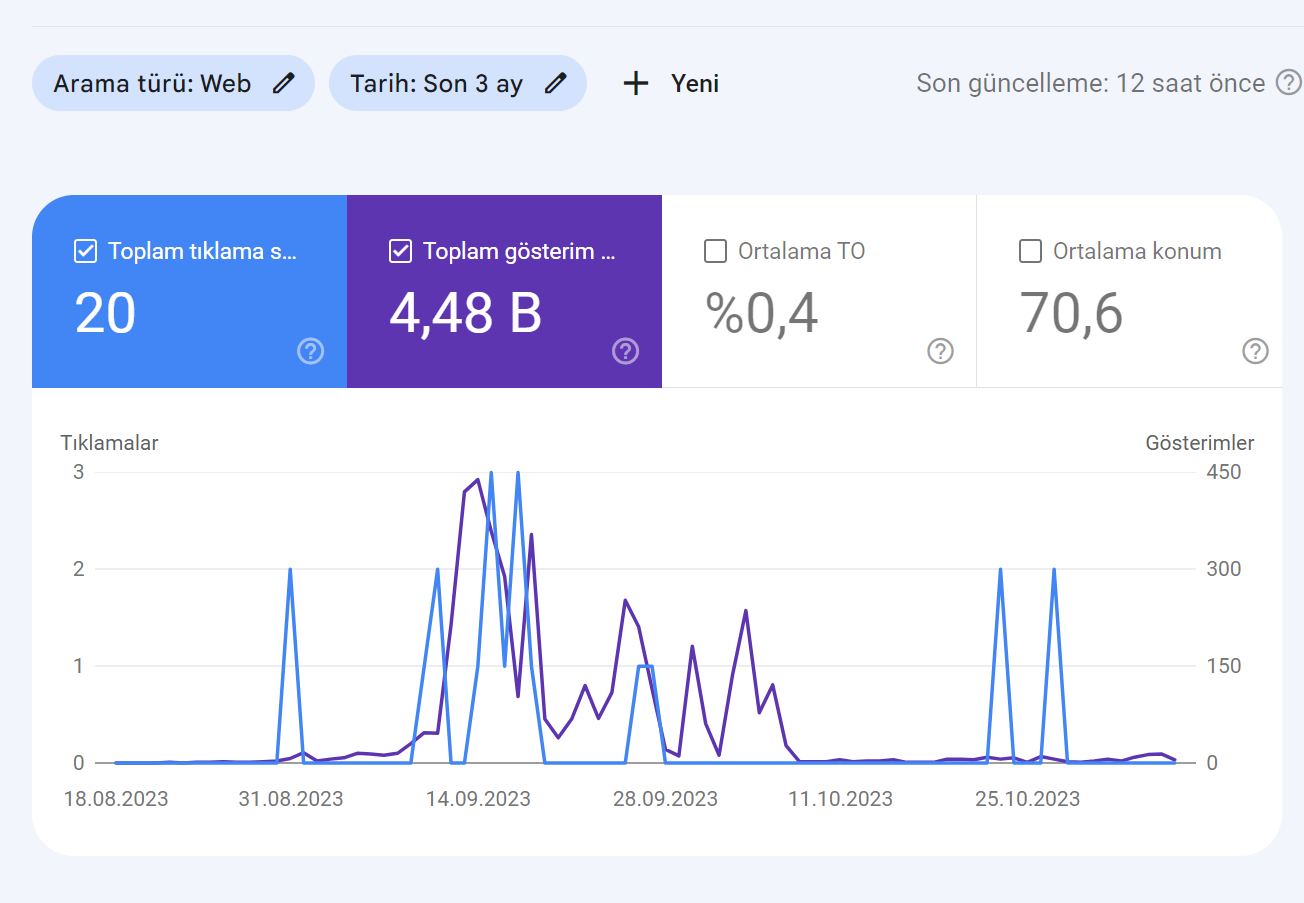Click pencil icon on Tarih filter
1304x903 pixels.
pos(556,83)
